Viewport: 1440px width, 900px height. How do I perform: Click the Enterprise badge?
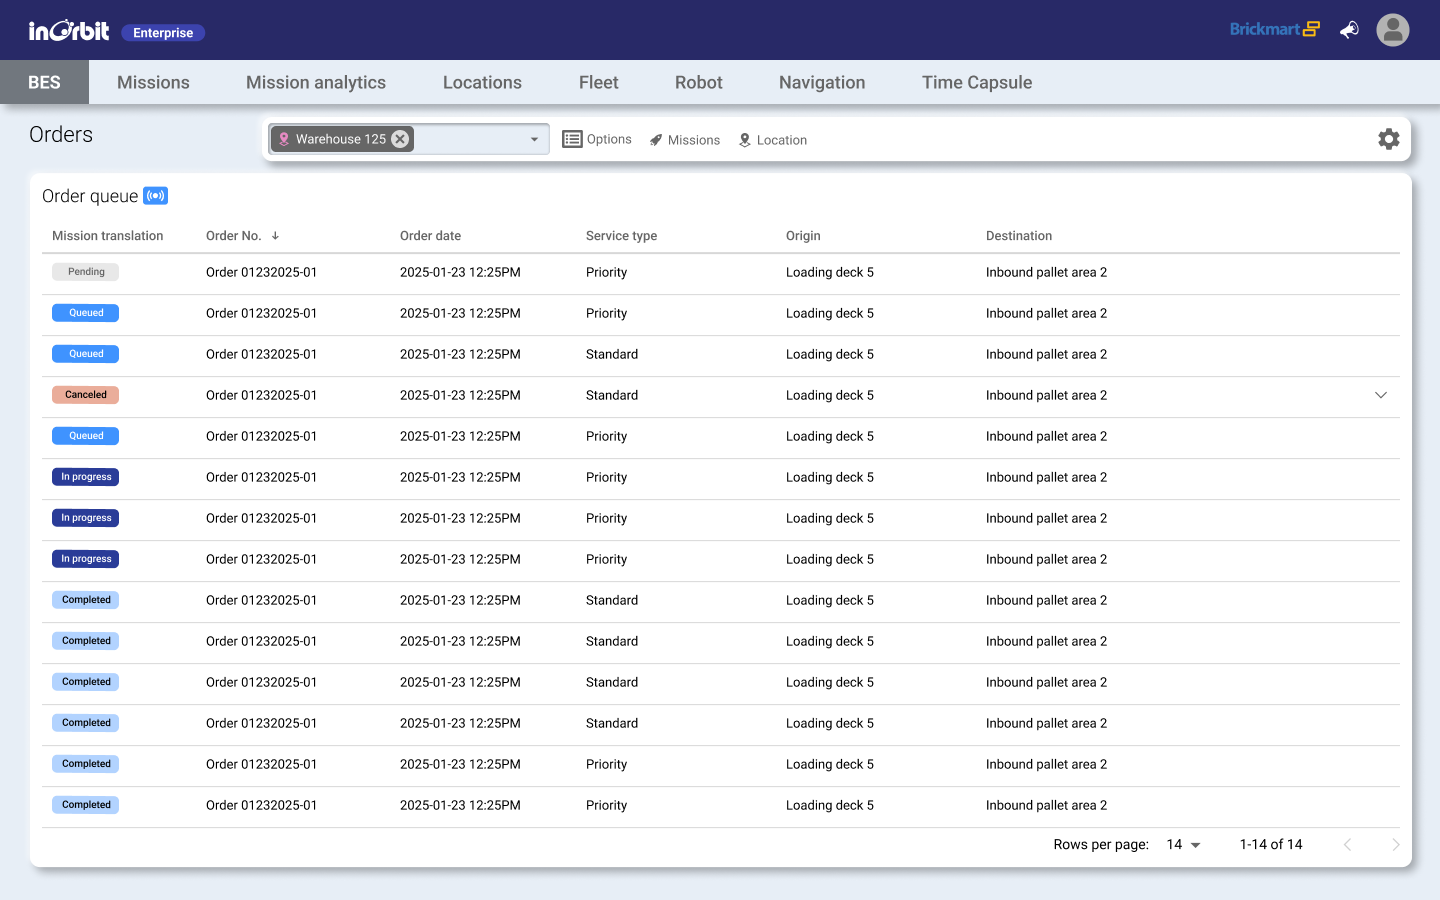click(x=163, y=33)
